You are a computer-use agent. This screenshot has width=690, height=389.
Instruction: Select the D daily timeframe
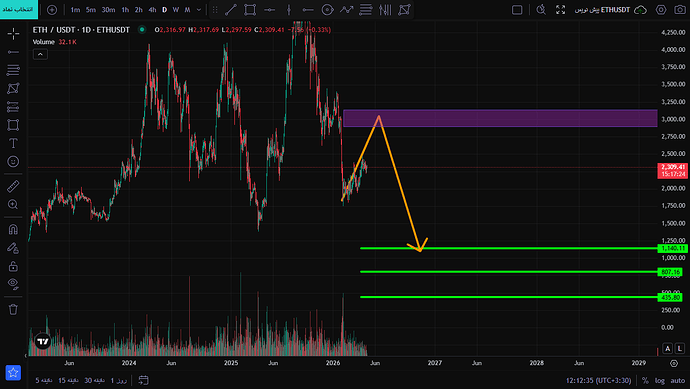[165, 10]
